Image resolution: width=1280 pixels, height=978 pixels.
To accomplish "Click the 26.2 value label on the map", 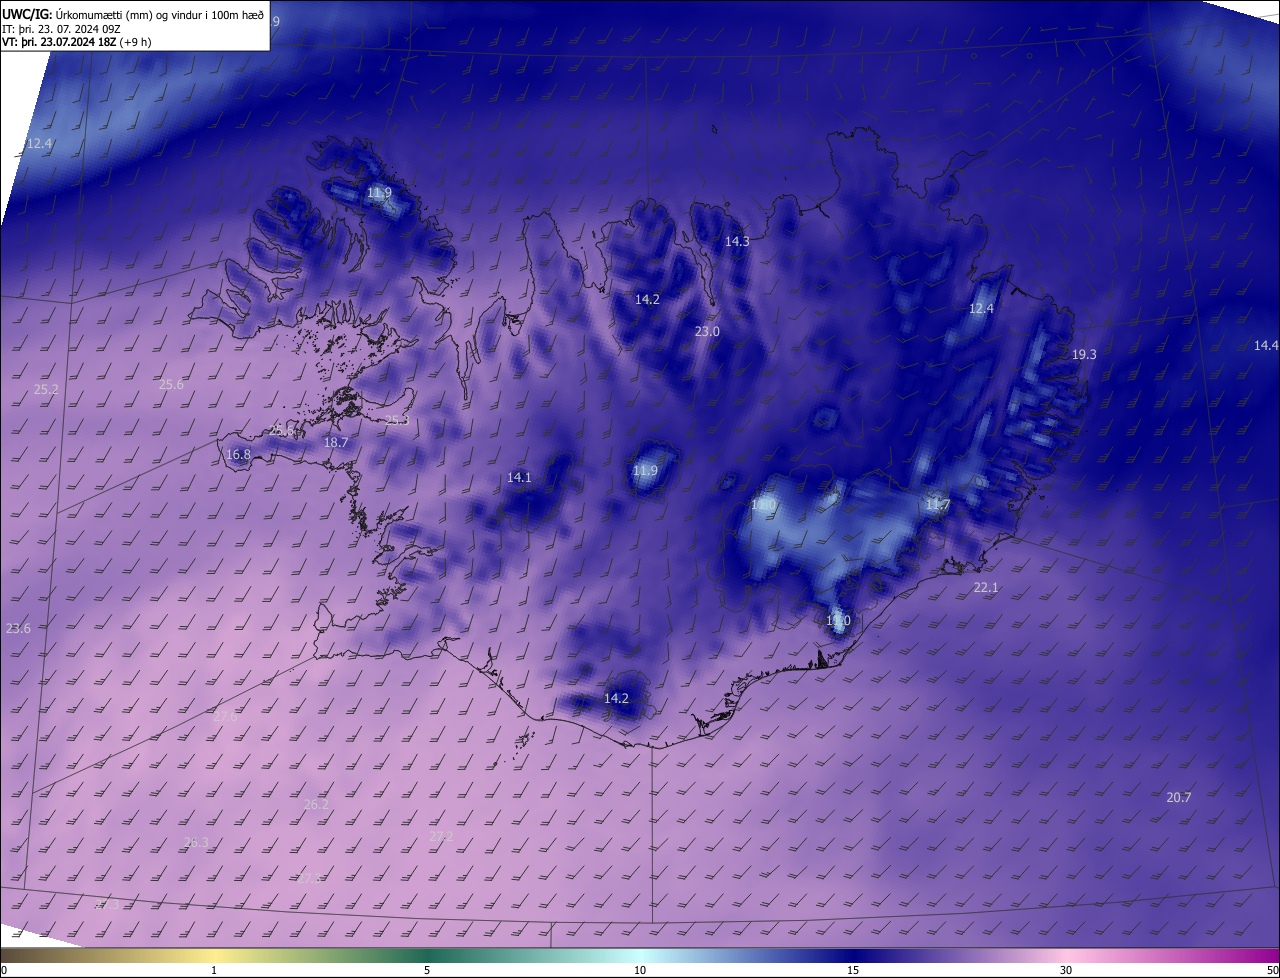I will coord(316,805).
